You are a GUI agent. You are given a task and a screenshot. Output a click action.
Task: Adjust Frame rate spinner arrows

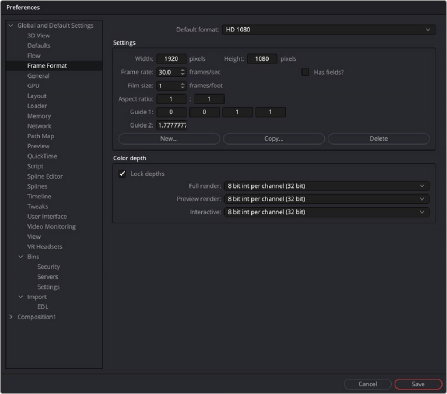pos(182,72)
